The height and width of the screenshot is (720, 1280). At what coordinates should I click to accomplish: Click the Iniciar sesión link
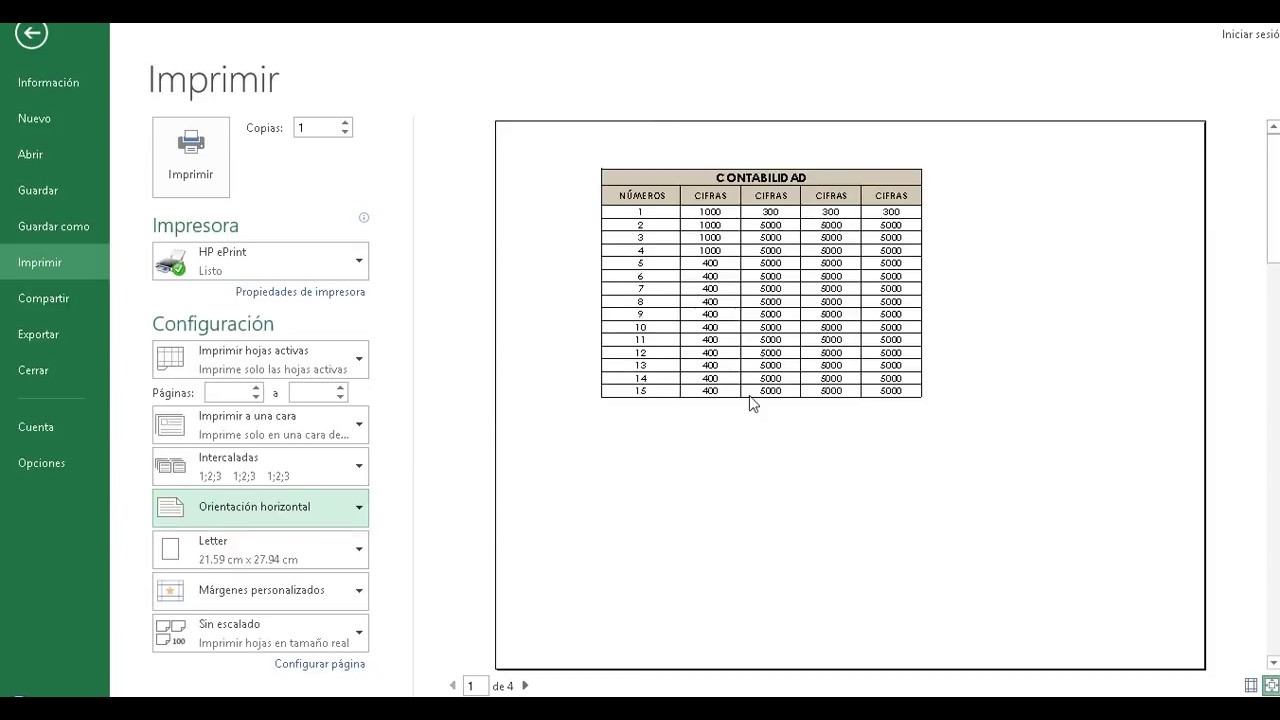coord(1250,34)
